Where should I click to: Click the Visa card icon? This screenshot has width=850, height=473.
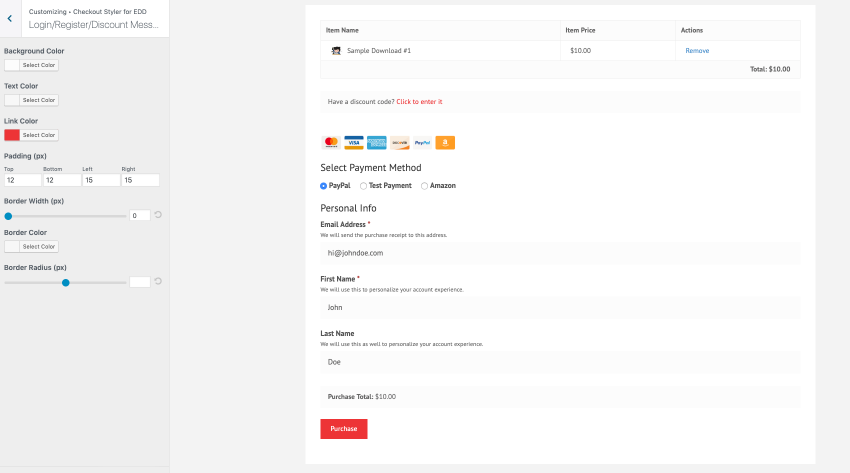(x=354, y=142)
